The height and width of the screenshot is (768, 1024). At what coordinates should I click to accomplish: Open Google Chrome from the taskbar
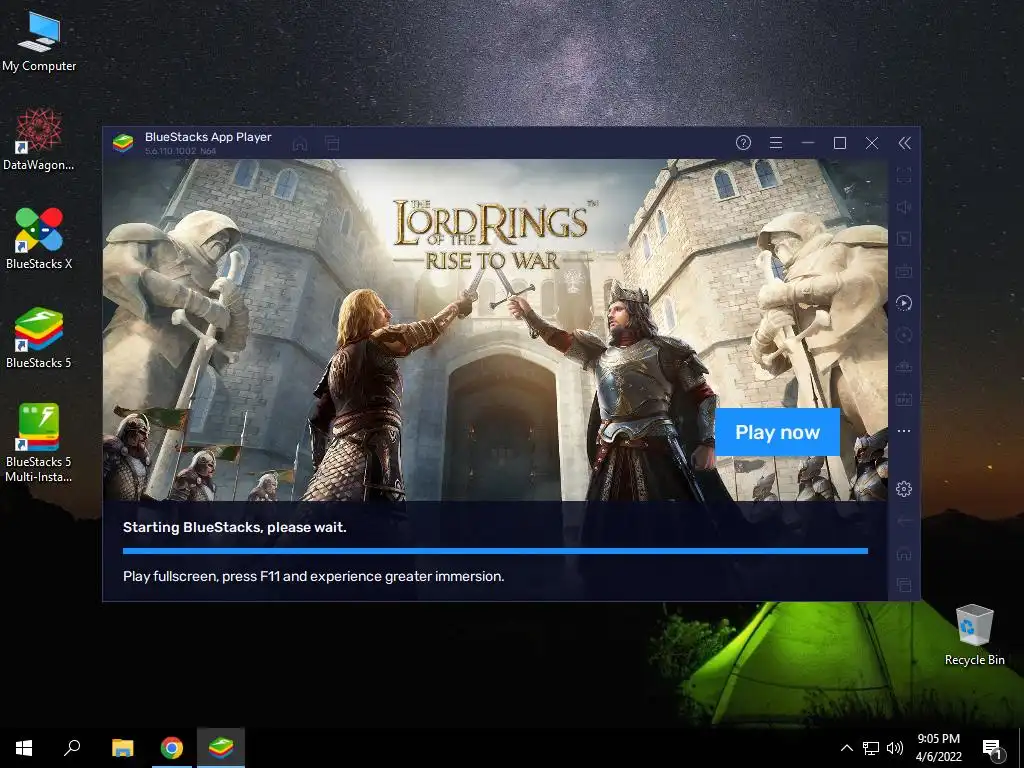tap(172, 748)
